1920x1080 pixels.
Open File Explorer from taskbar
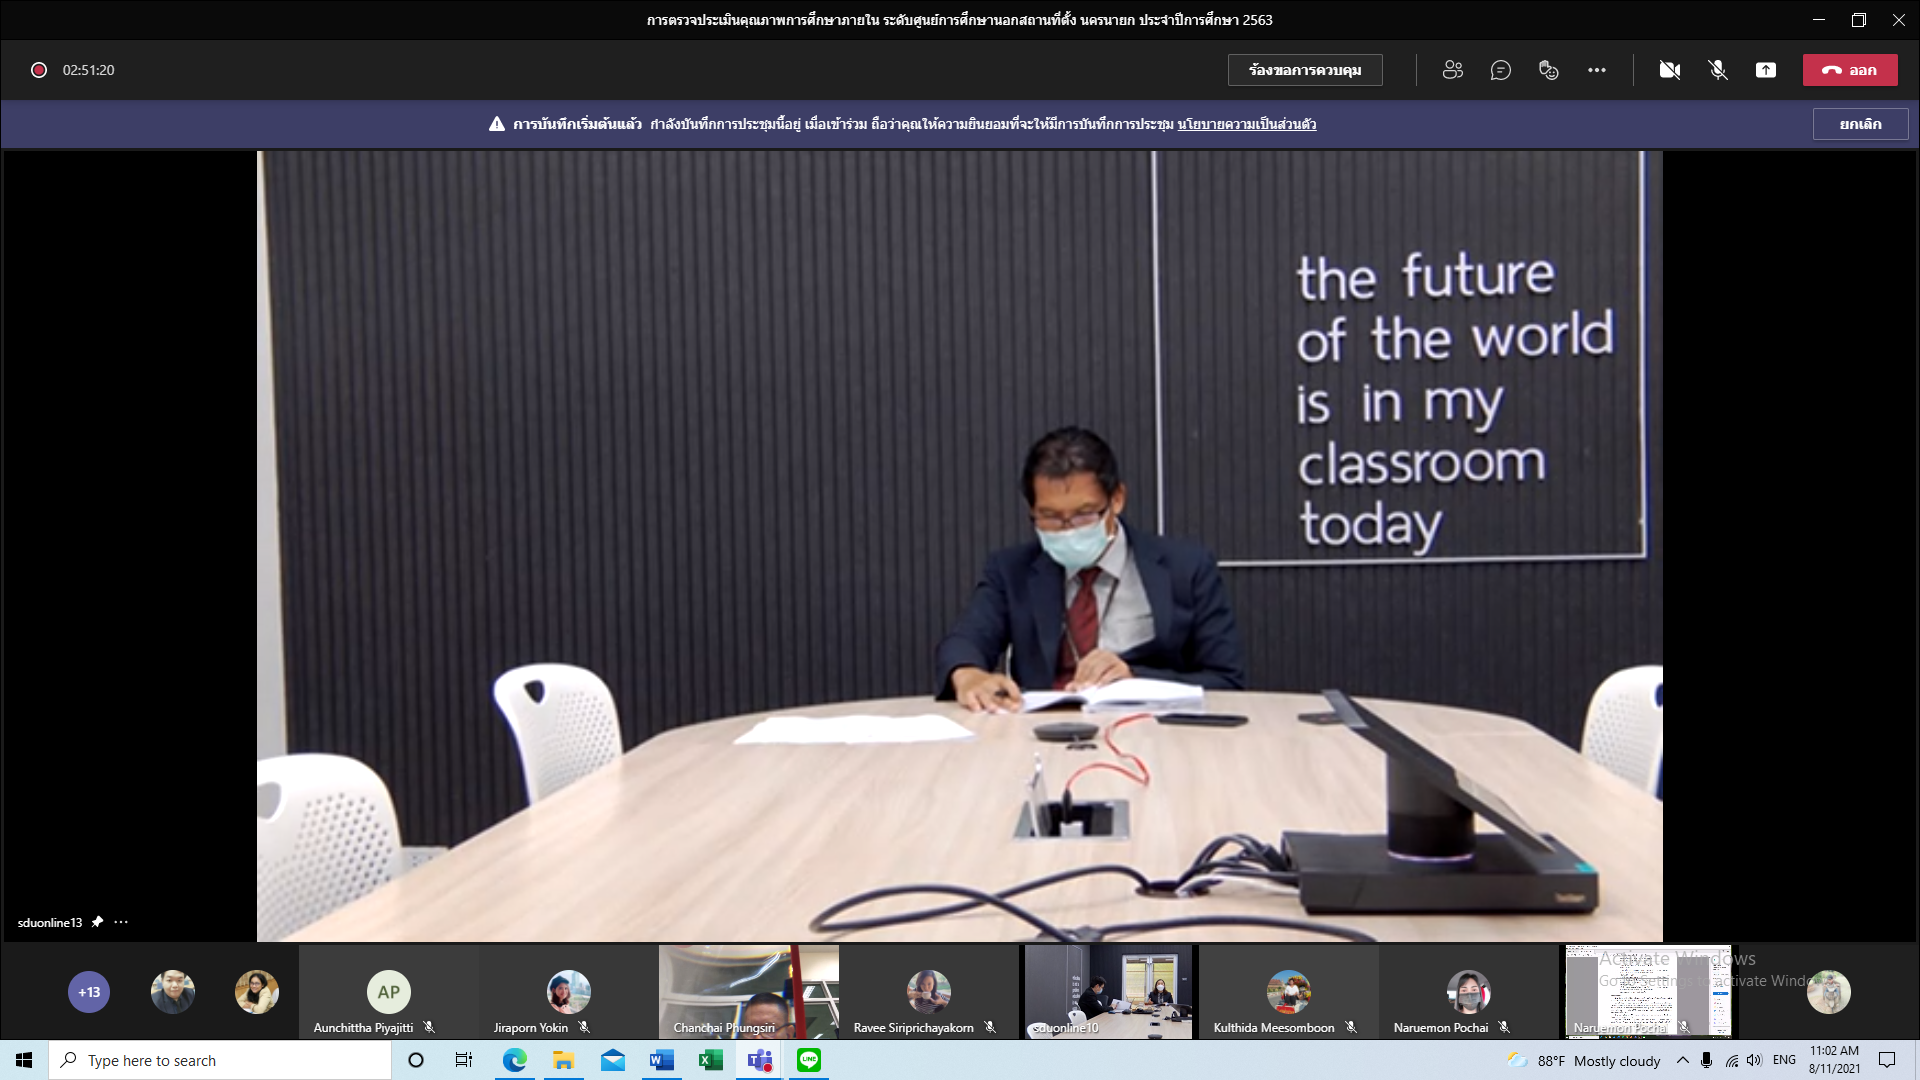[x=563, y=1060]
